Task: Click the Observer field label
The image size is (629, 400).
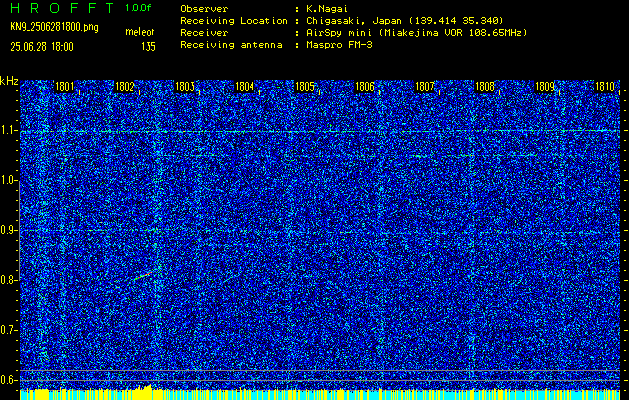Action: coord(204,9)
